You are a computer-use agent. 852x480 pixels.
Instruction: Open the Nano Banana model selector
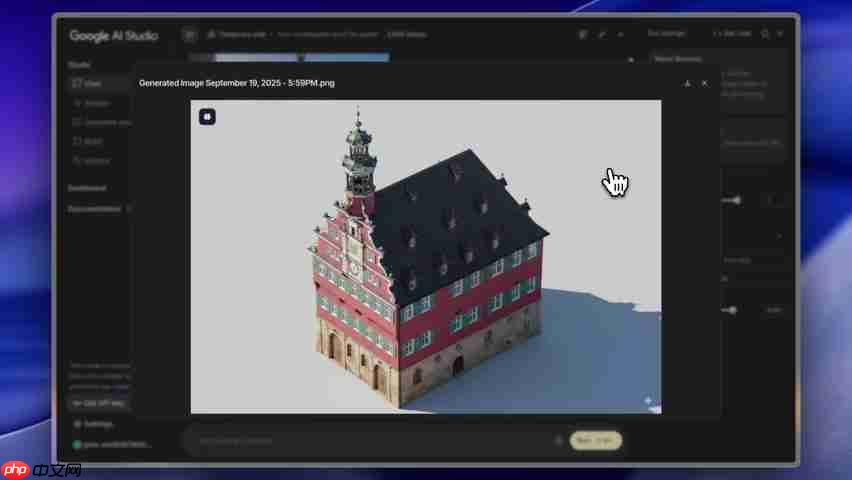718,82
